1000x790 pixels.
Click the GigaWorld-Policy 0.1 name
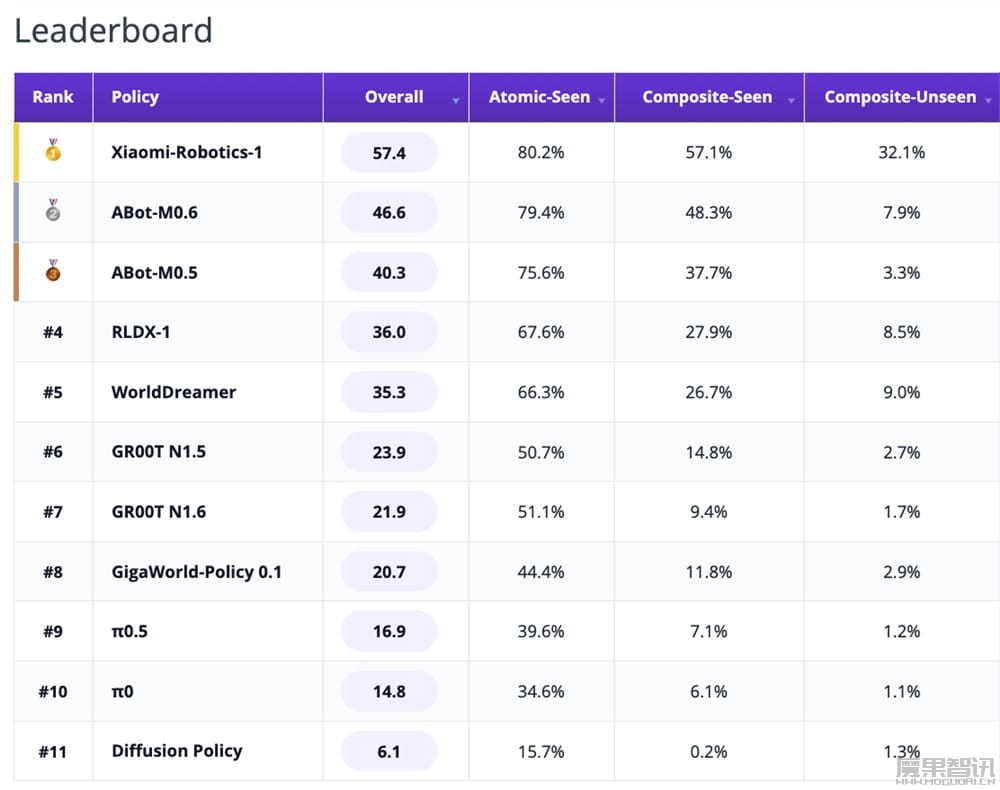tap(196, 572)
